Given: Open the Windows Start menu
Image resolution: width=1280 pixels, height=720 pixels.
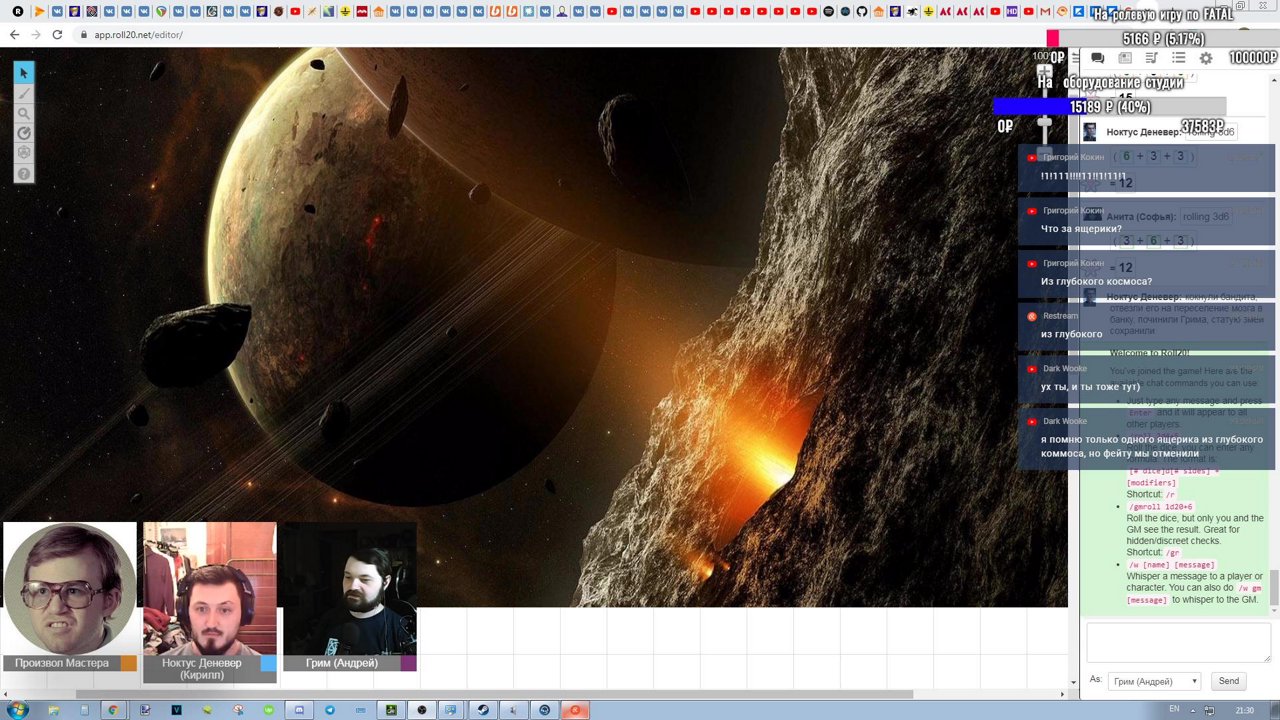Looking at the screenshot, I should coord(17,710).
